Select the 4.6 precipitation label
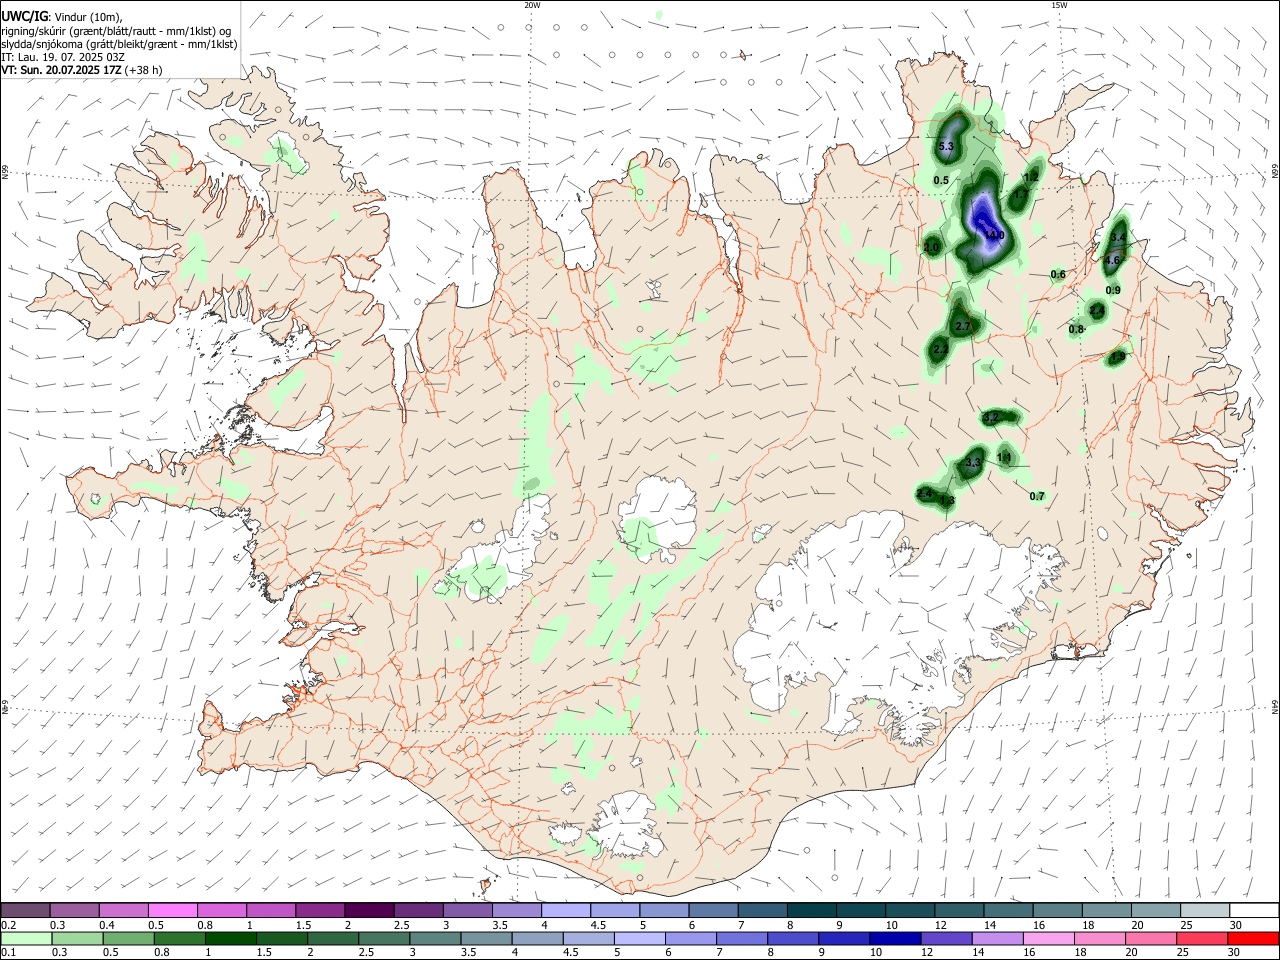This screenshot has height=960, width=1280. point(1111,260)
